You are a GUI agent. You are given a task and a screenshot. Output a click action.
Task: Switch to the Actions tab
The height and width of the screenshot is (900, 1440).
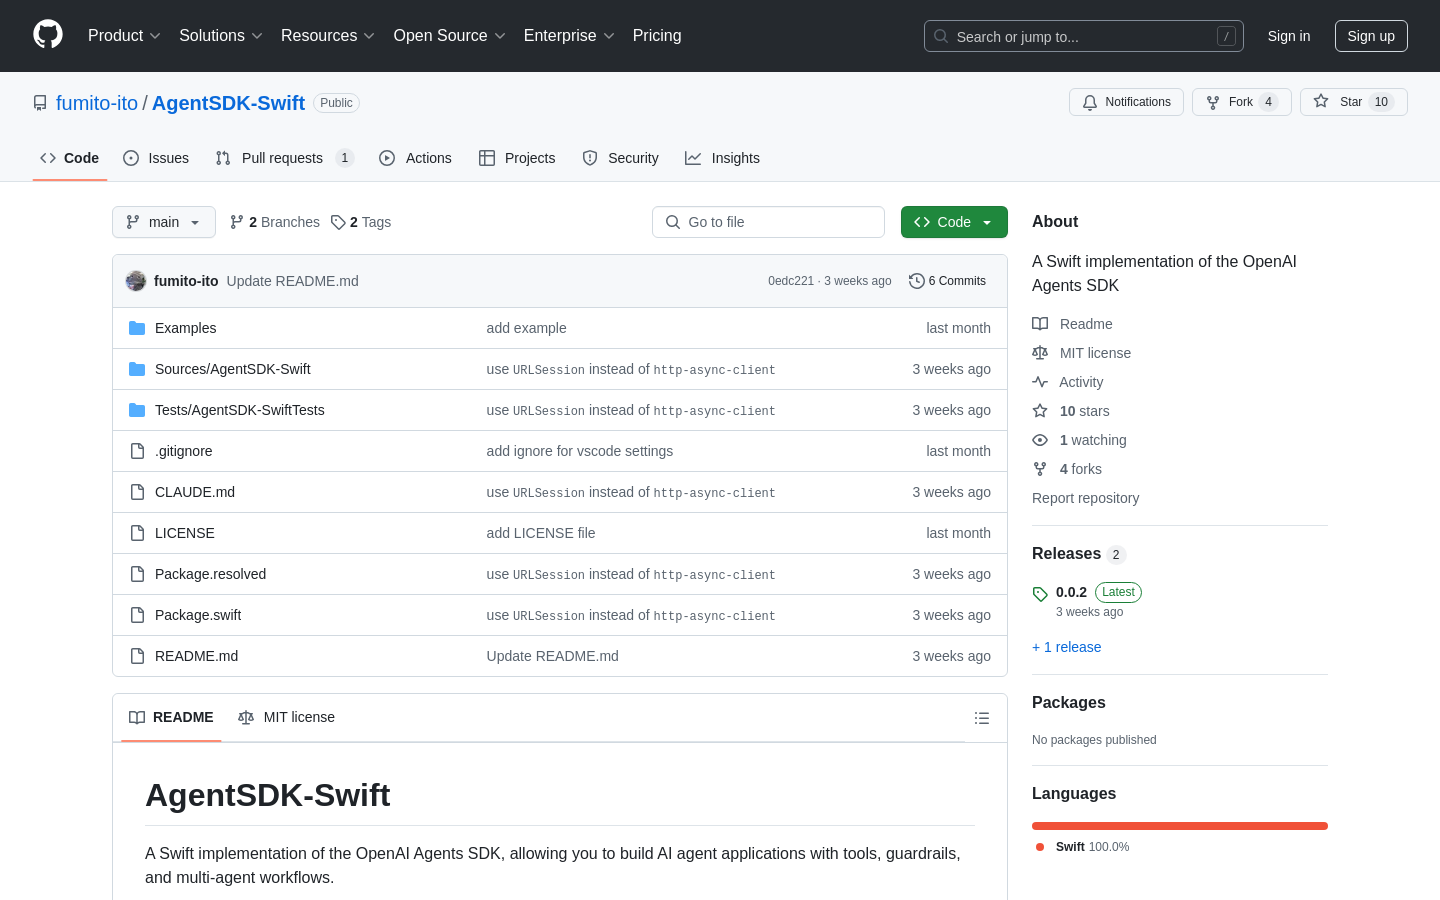(415, 158)
